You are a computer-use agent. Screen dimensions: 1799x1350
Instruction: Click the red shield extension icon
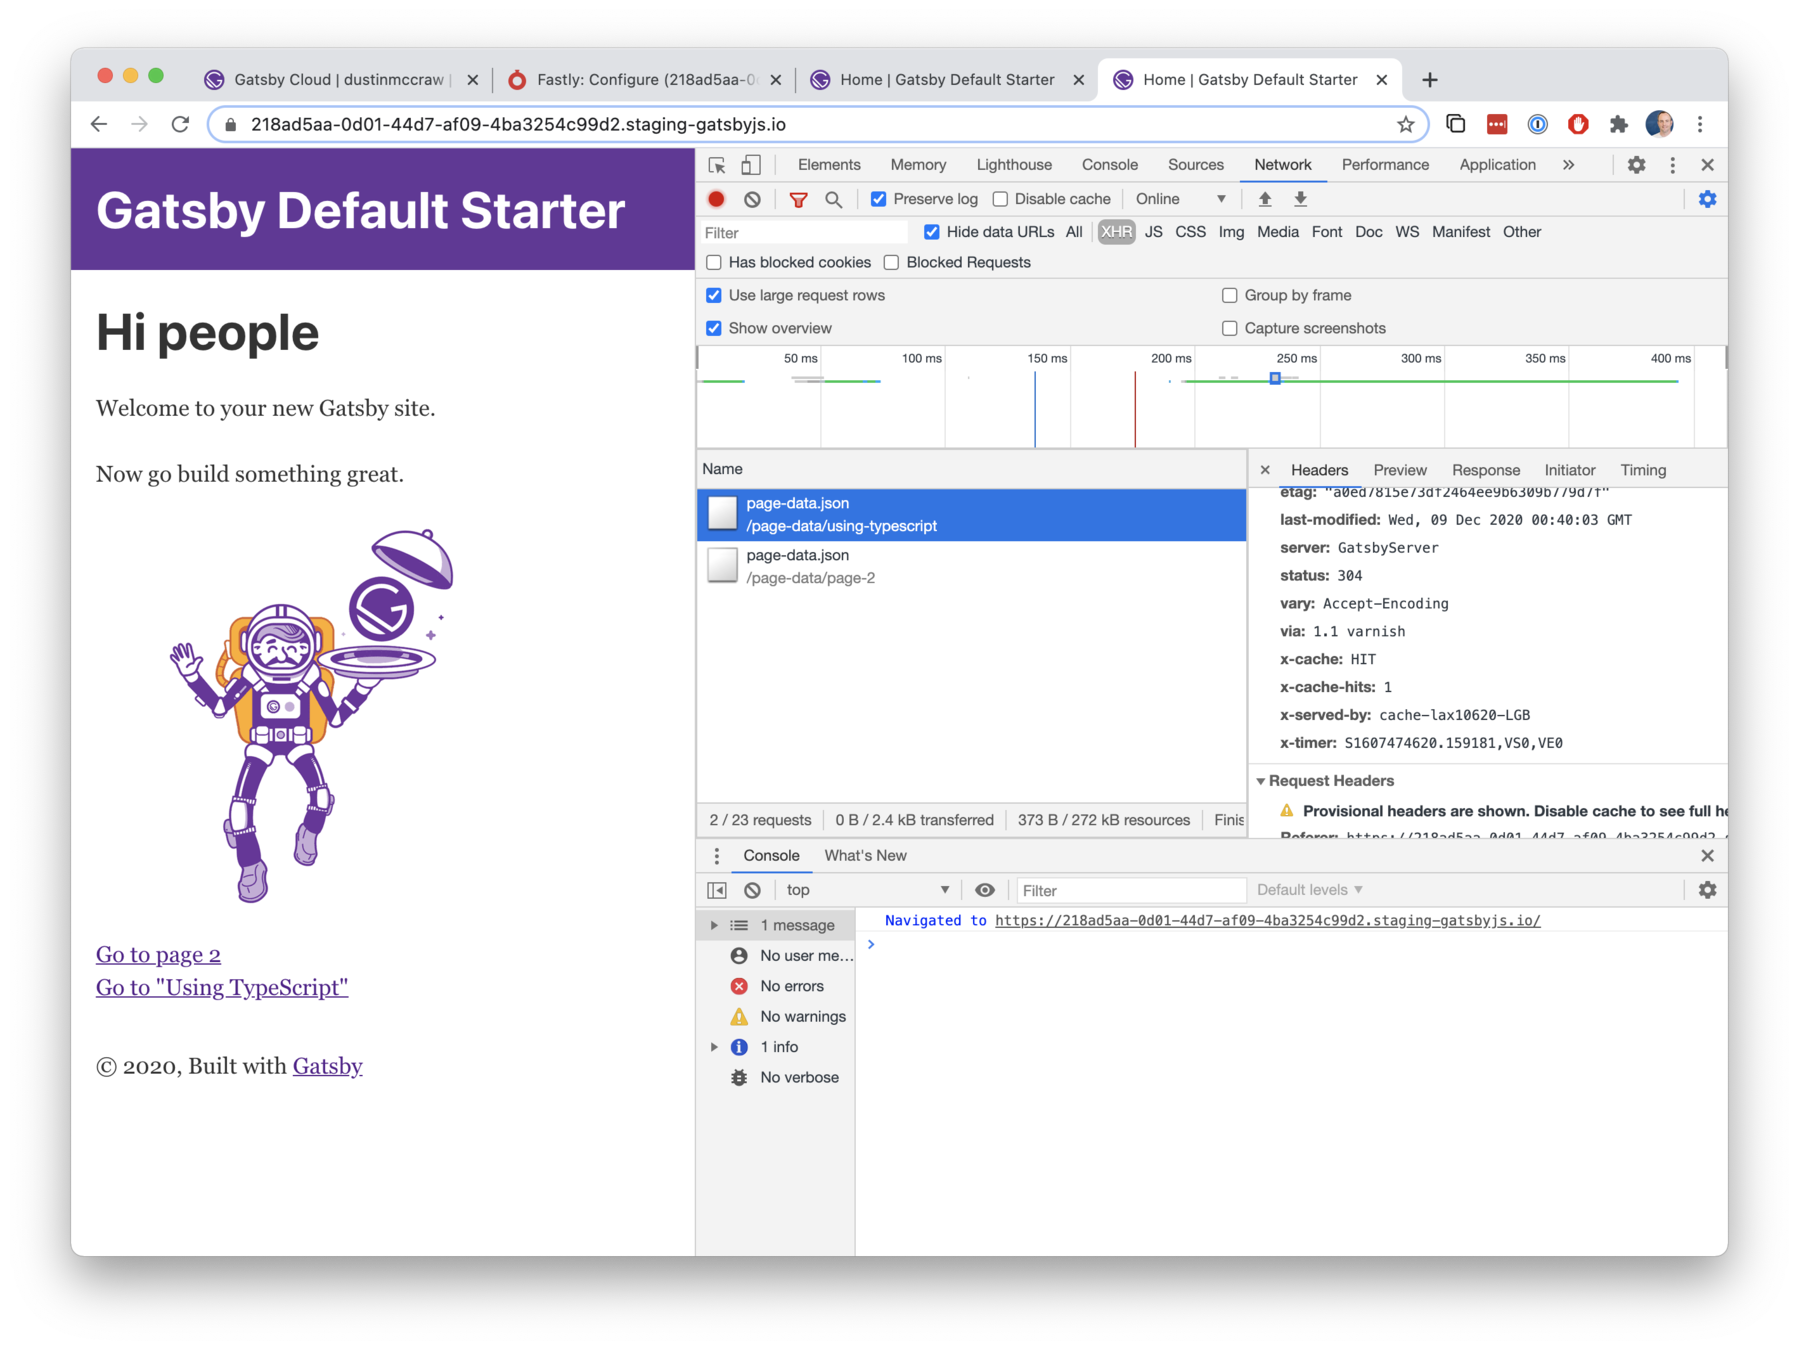1578,125
